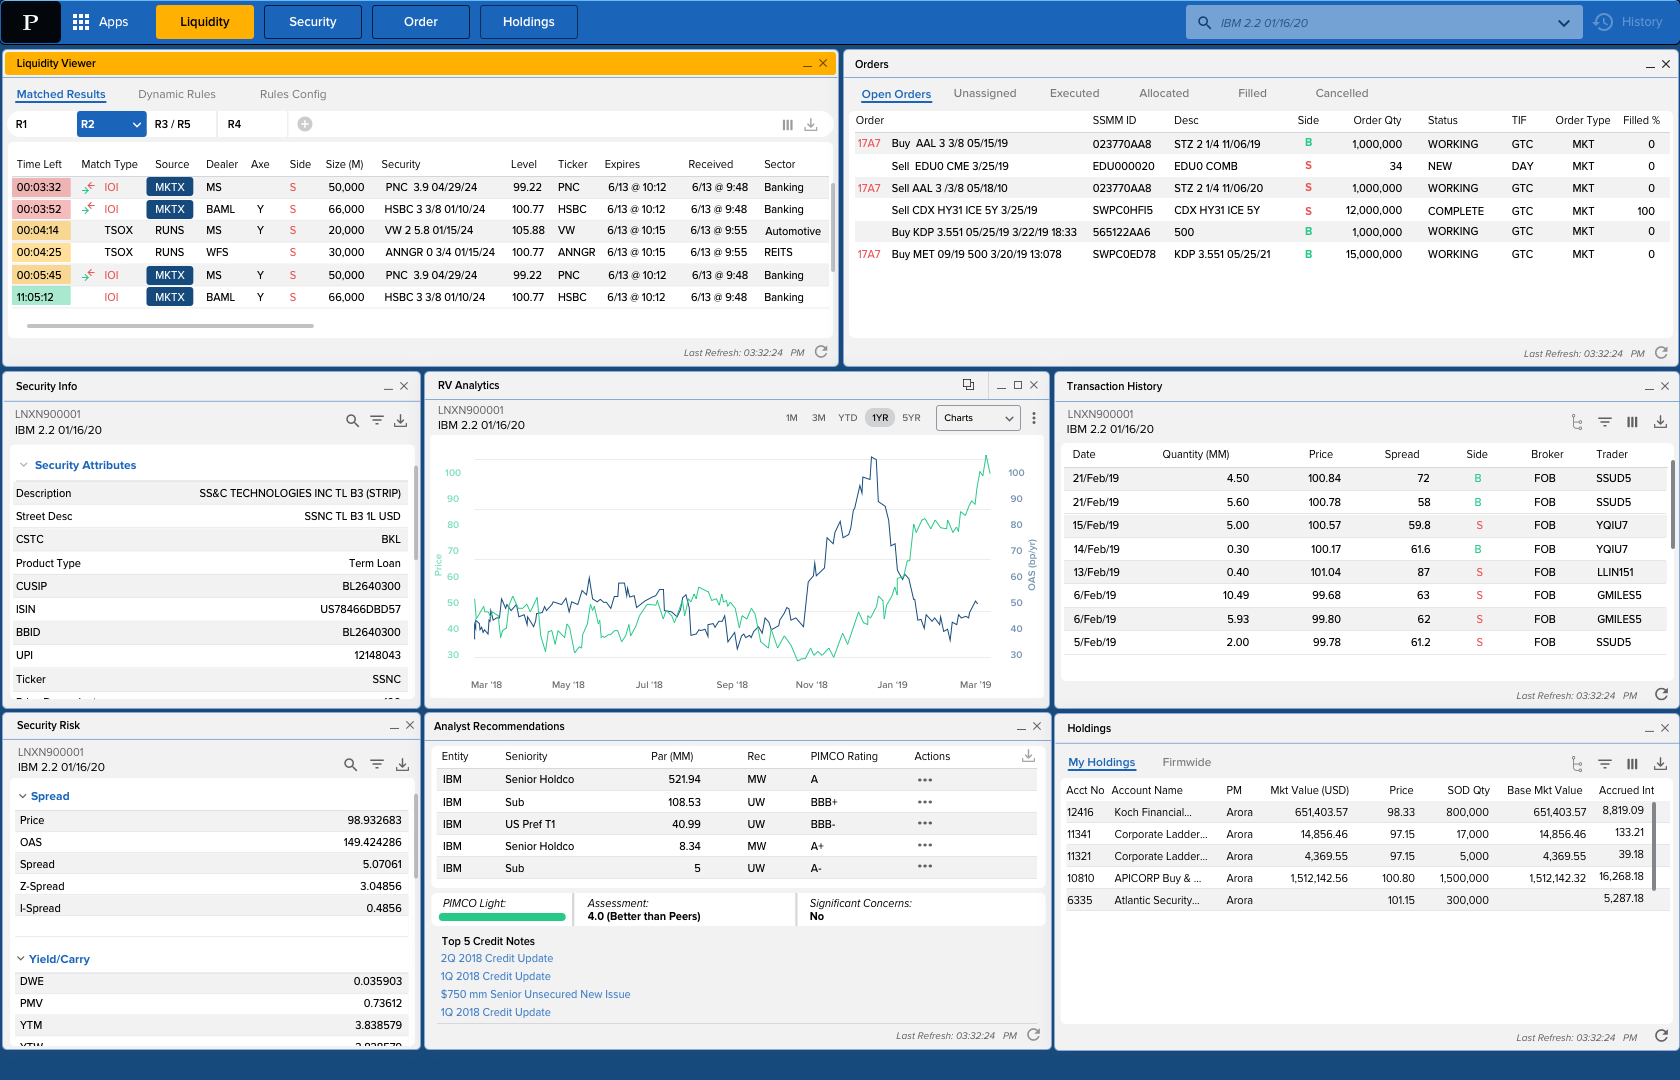Export Liquidity Viewer results via download icon
This screenshot has height=1080, width=1680.
click(x=811, y=124)
